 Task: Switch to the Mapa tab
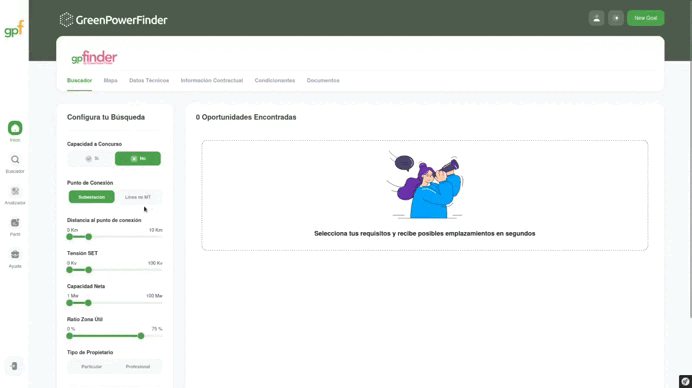(x=110, y=80)
